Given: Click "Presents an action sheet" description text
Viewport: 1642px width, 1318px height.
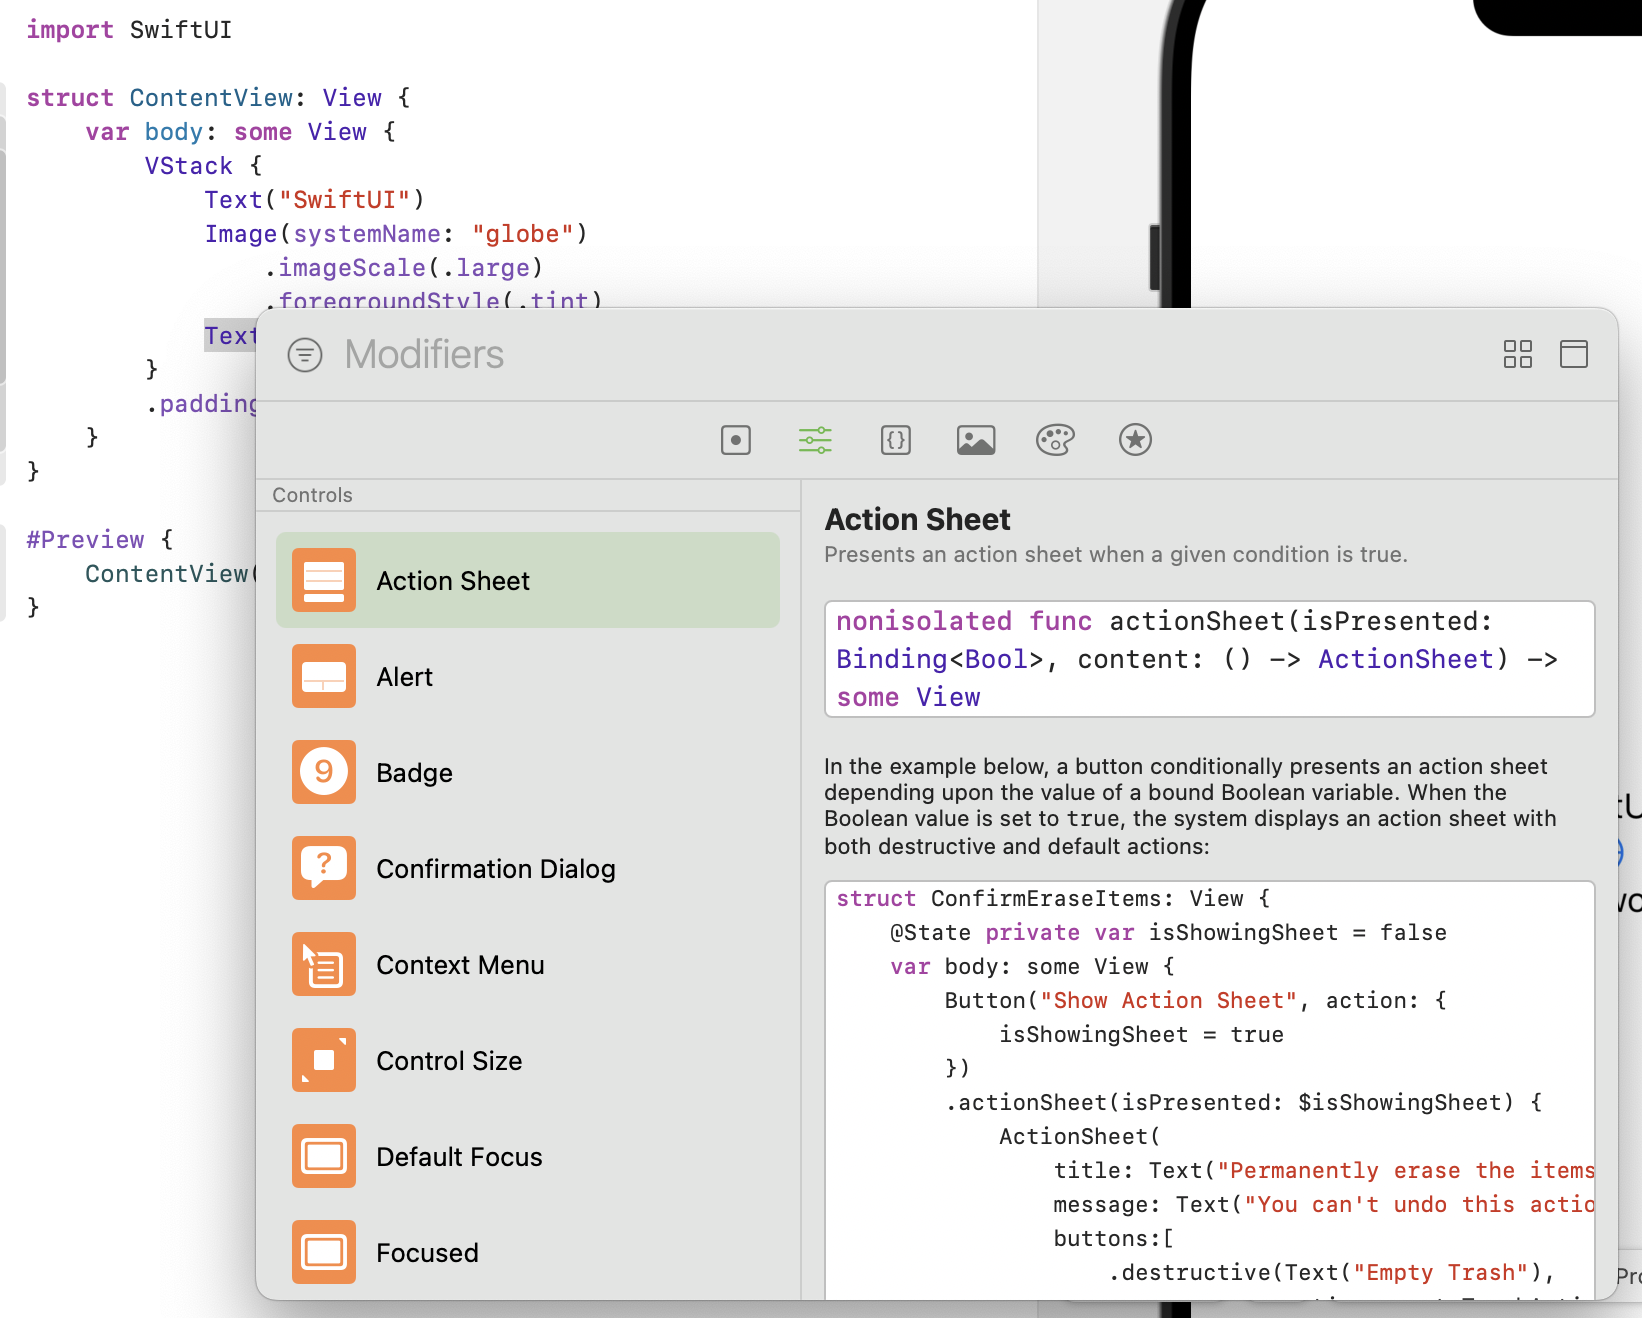Looking at the screenshot, I should [x=1115, y=555].
